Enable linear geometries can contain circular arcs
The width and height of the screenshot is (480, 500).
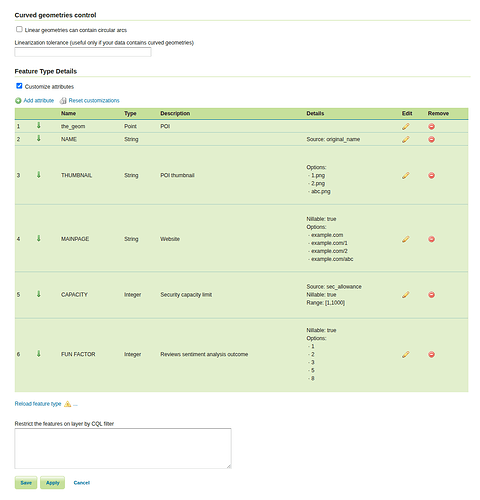point(19,29)
